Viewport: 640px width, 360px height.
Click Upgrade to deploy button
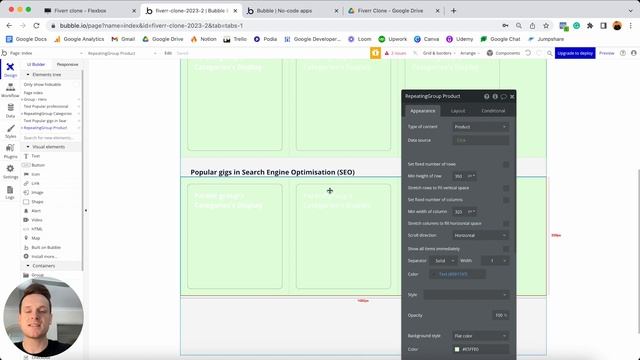point(575,53)
